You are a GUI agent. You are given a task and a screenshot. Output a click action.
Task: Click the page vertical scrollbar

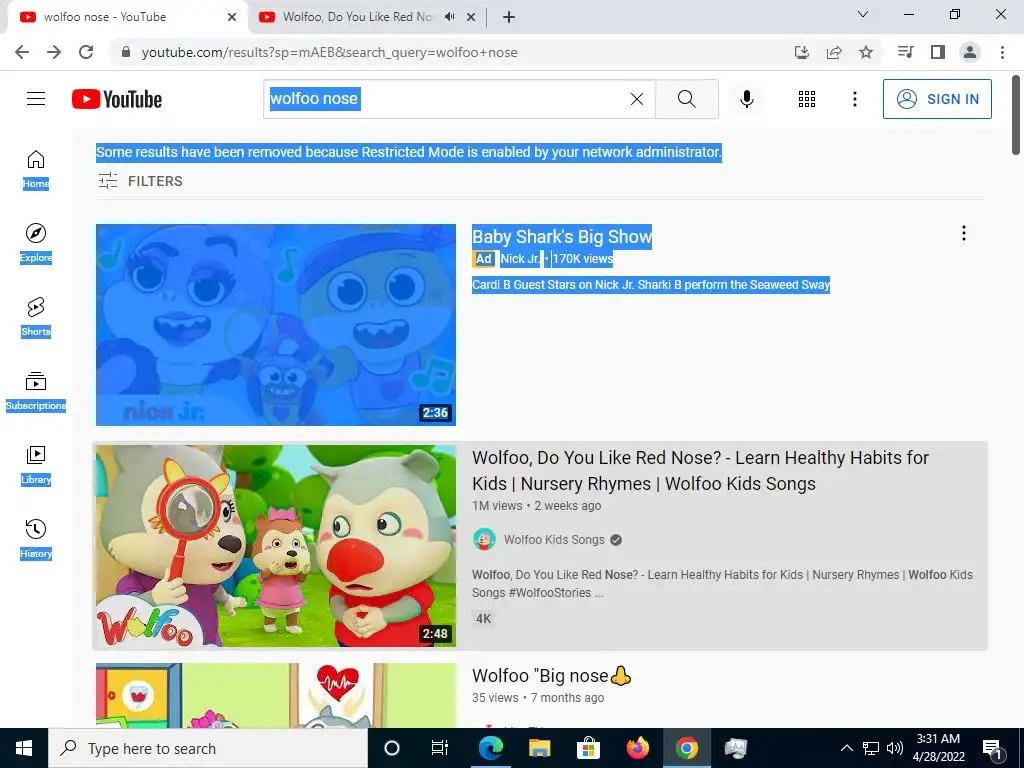click(1016, 116)
